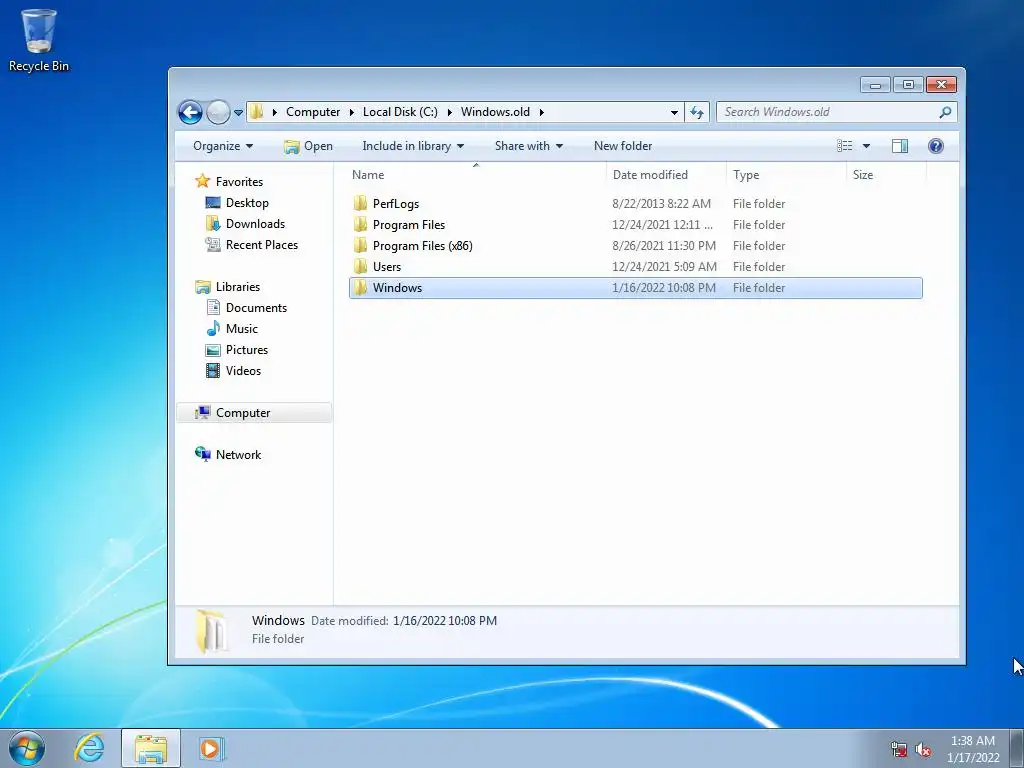Viewport: 1024px width, 768px height.
Task: Click the blue Help icon
Action: (935, 146)
